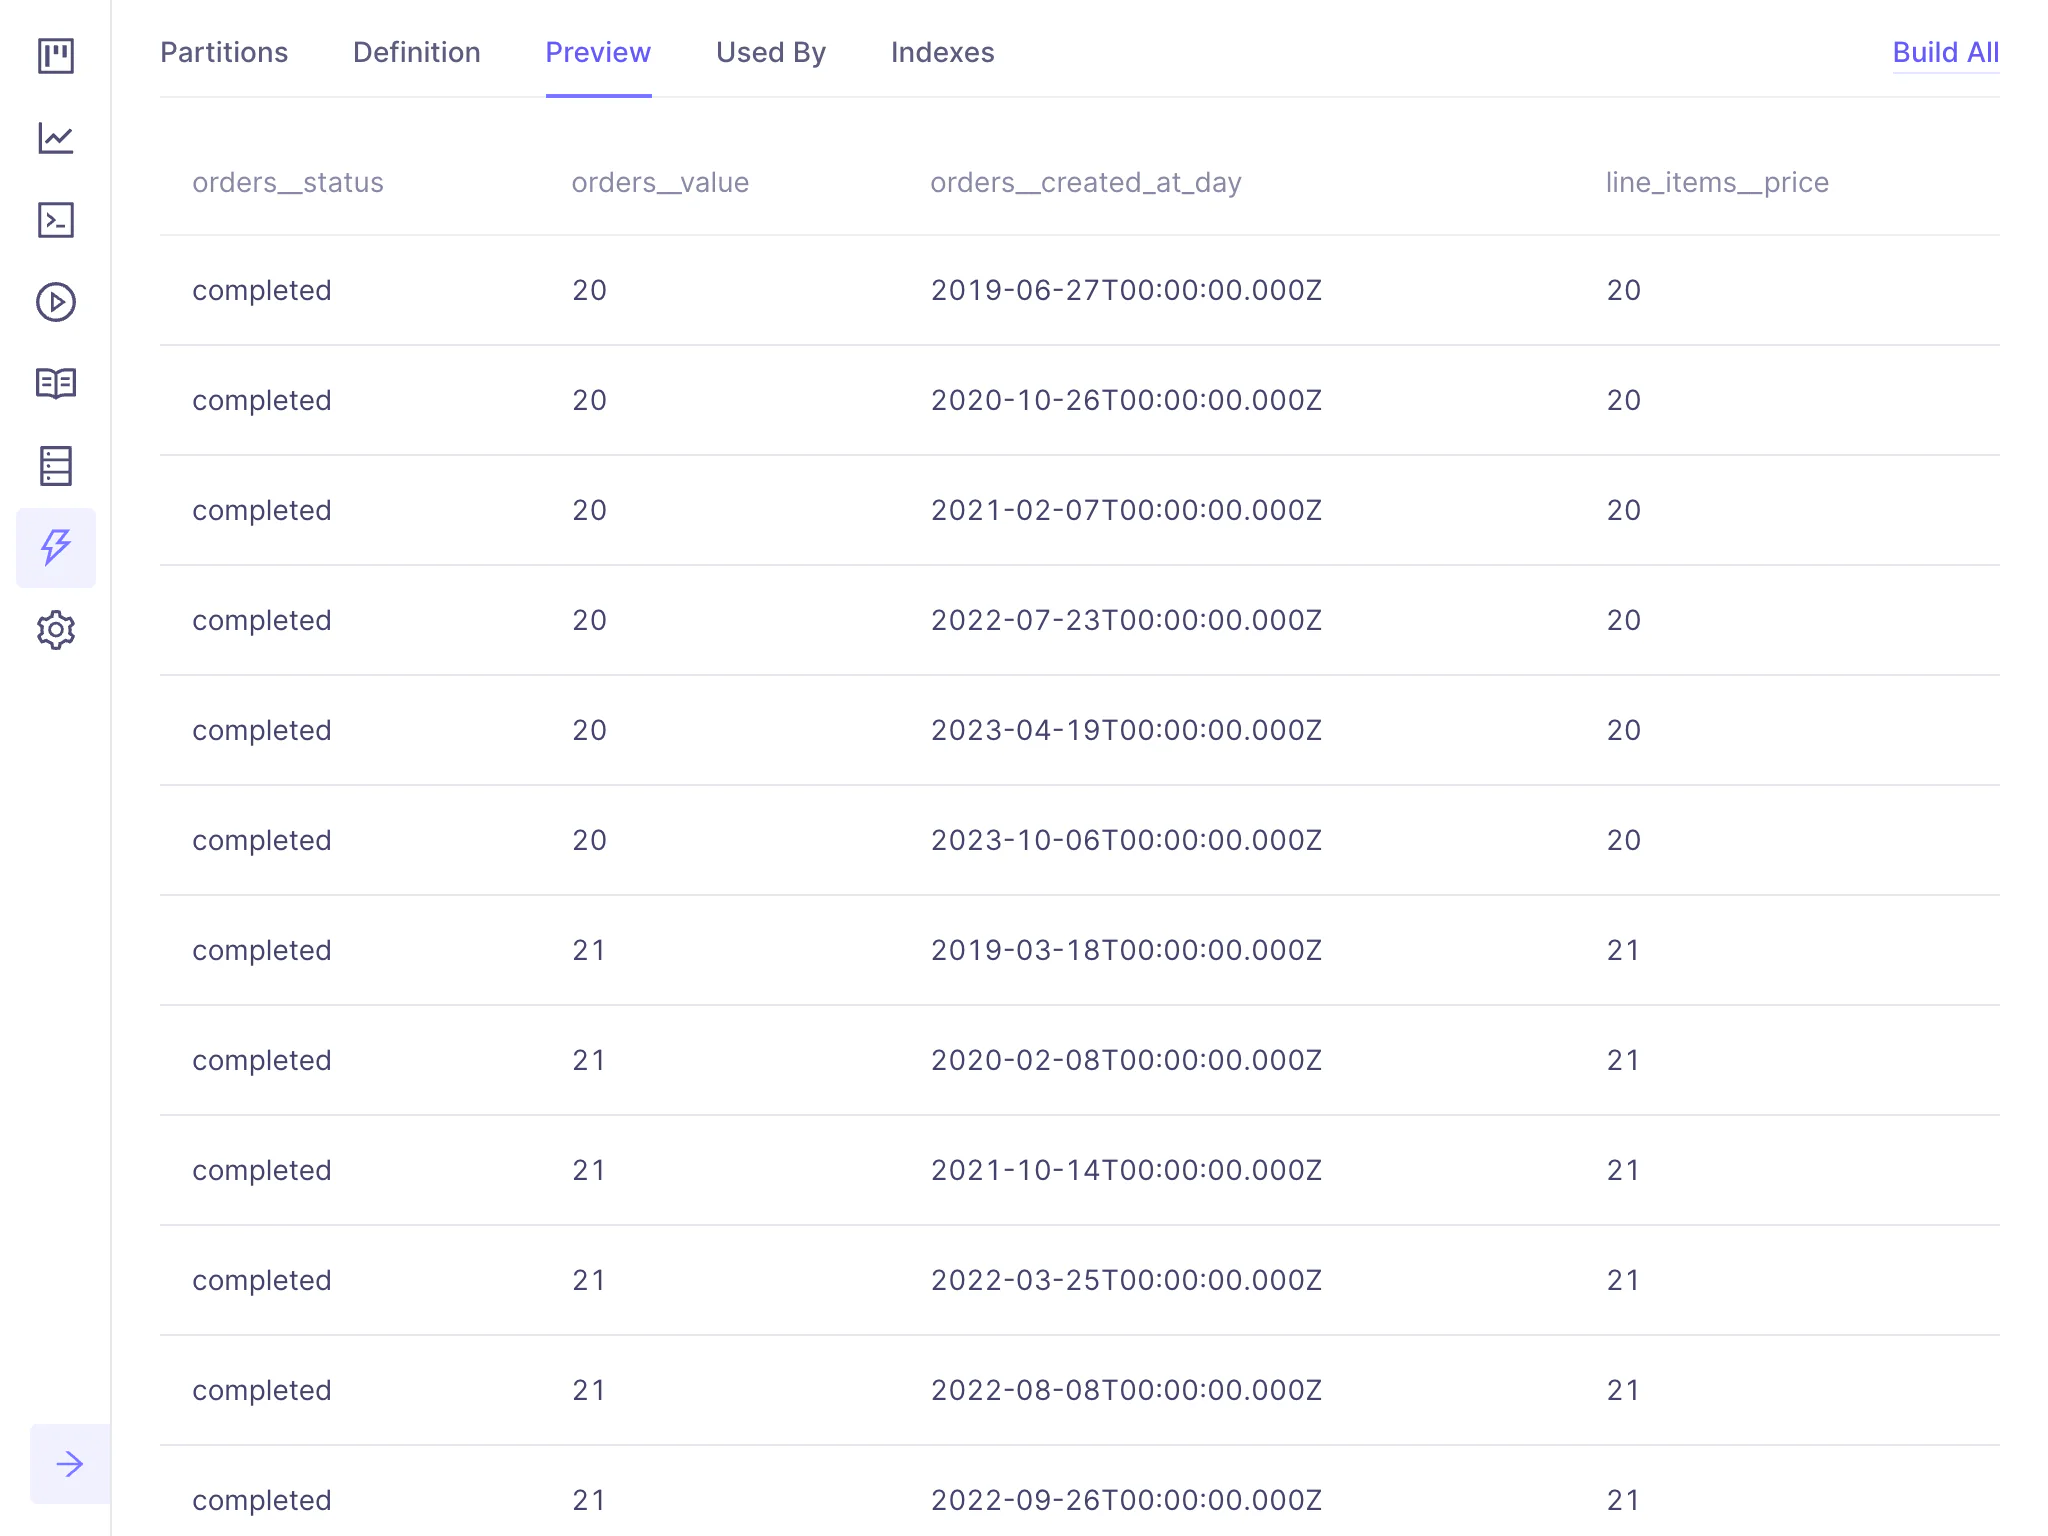
Task: Open the terminal console icon
Action: click(56, 220)
